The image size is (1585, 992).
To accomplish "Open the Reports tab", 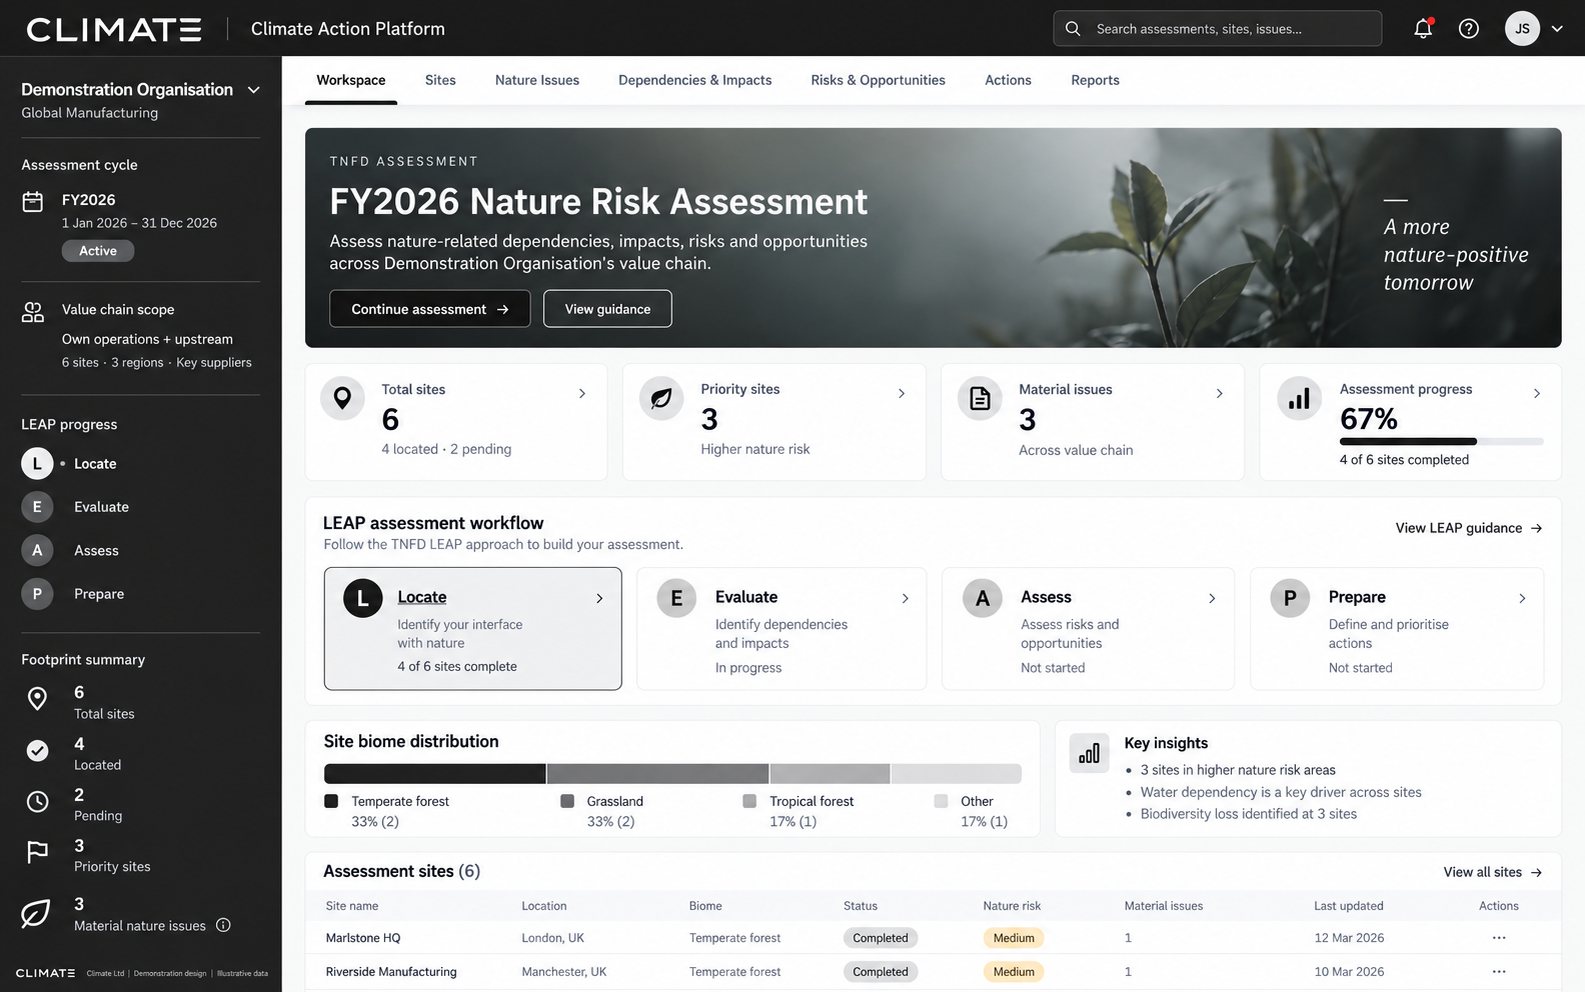I will (1095, 80).
